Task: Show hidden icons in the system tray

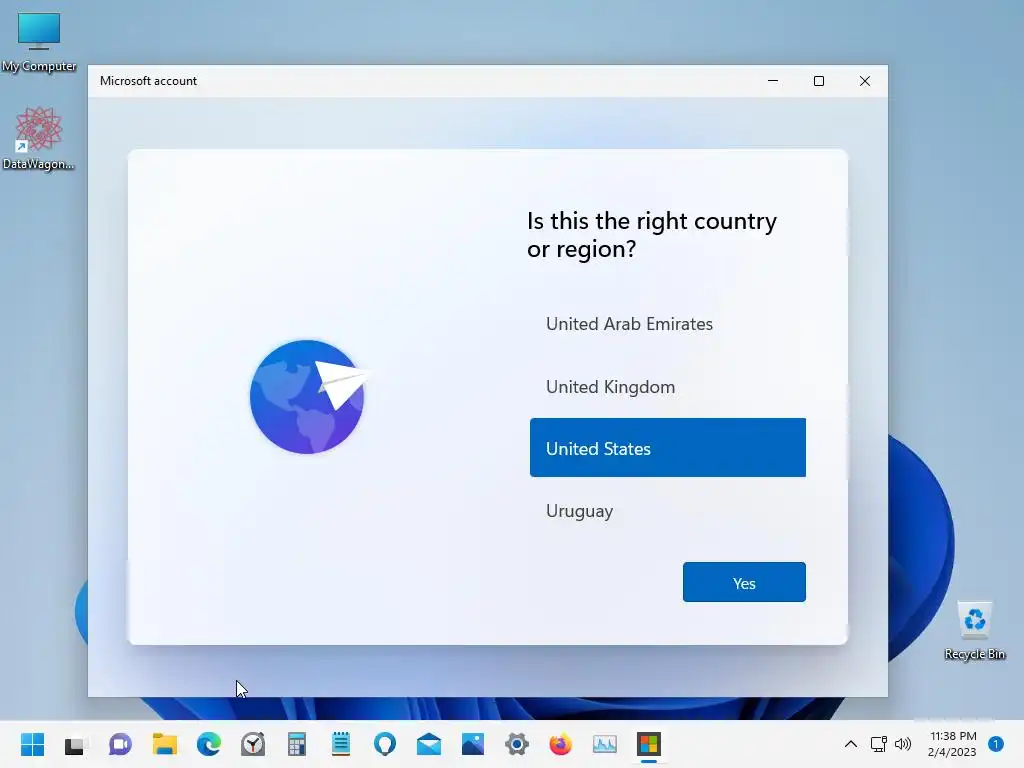Action: [x=851, y=744]
